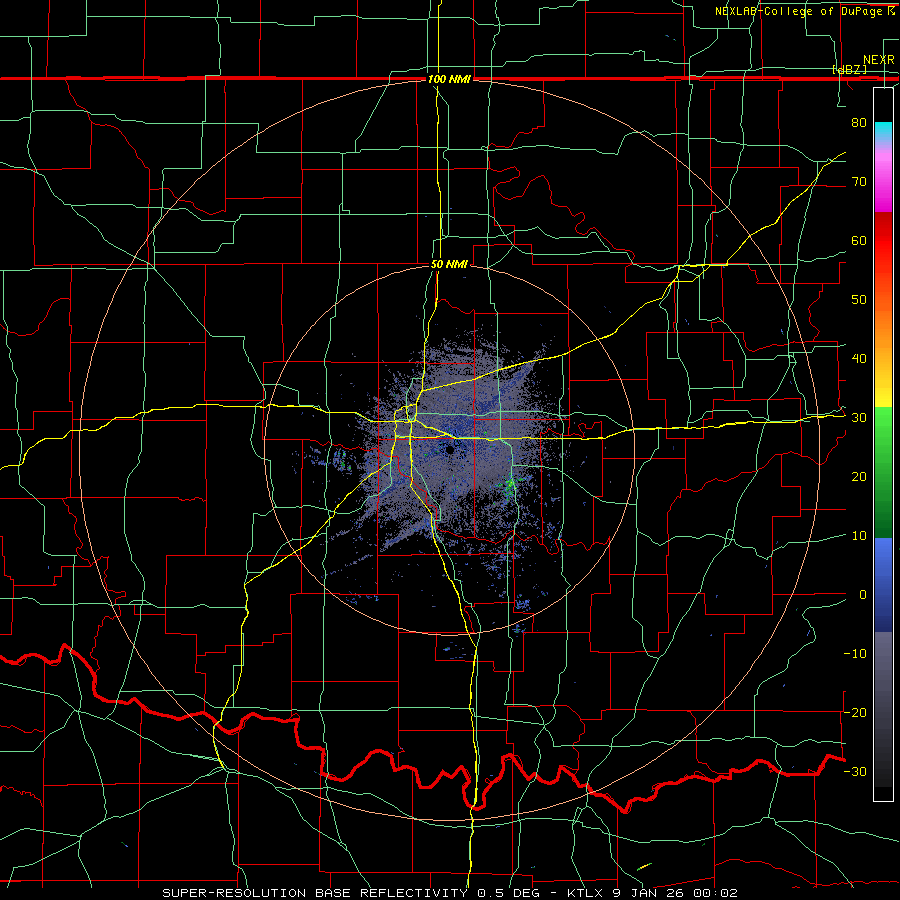Click the NEXR label above the color scale
900x900 pixels.
pos(879,60)
